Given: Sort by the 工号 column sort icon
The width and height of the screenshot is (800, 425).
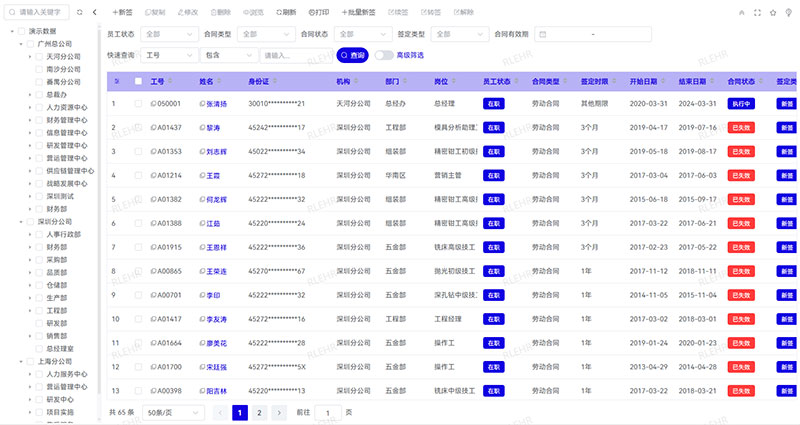Looking at the screenshot, I should (x=170, y=81).
